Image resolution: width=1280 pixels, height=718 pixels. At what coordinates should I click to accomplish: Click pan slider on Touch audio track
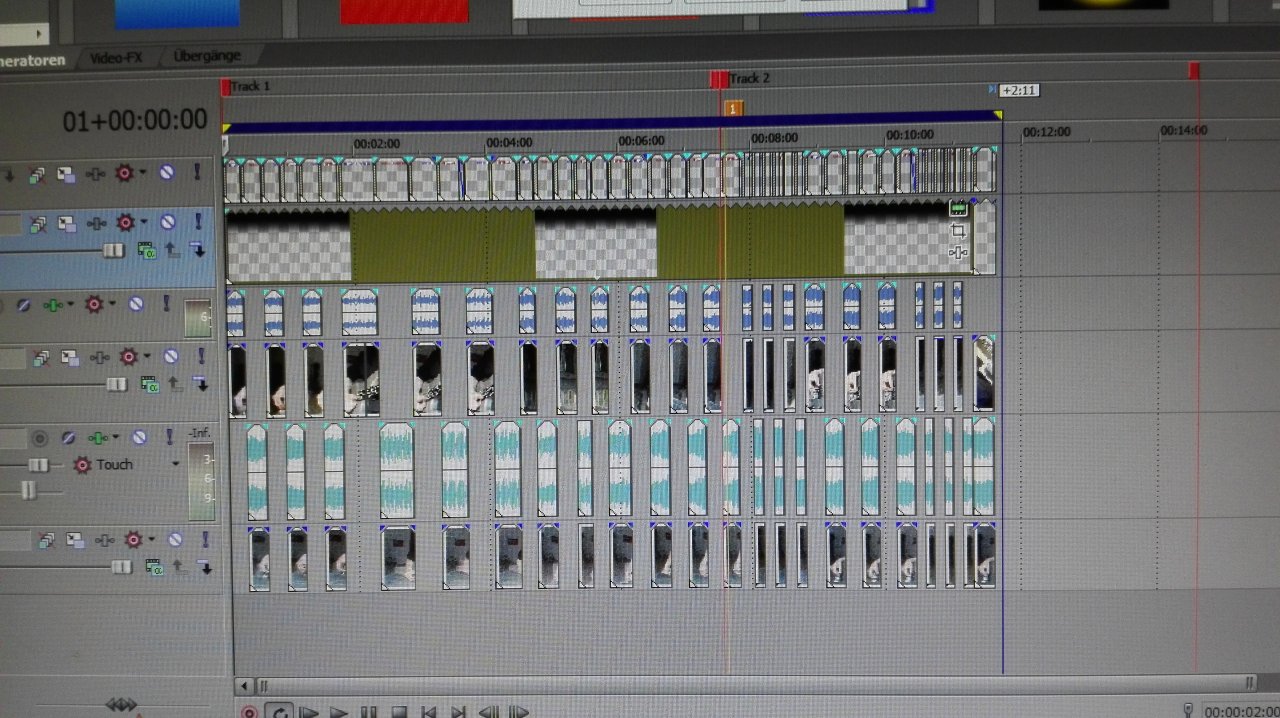(28, 490)
